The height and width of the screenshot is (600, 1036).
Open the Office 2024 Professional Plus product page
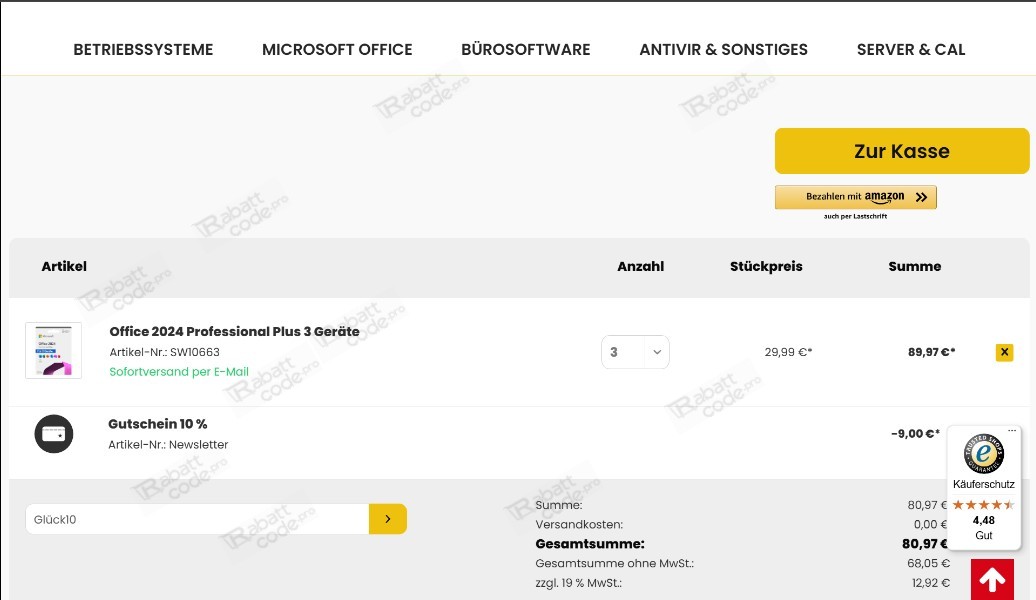click(x=234, y=331)
